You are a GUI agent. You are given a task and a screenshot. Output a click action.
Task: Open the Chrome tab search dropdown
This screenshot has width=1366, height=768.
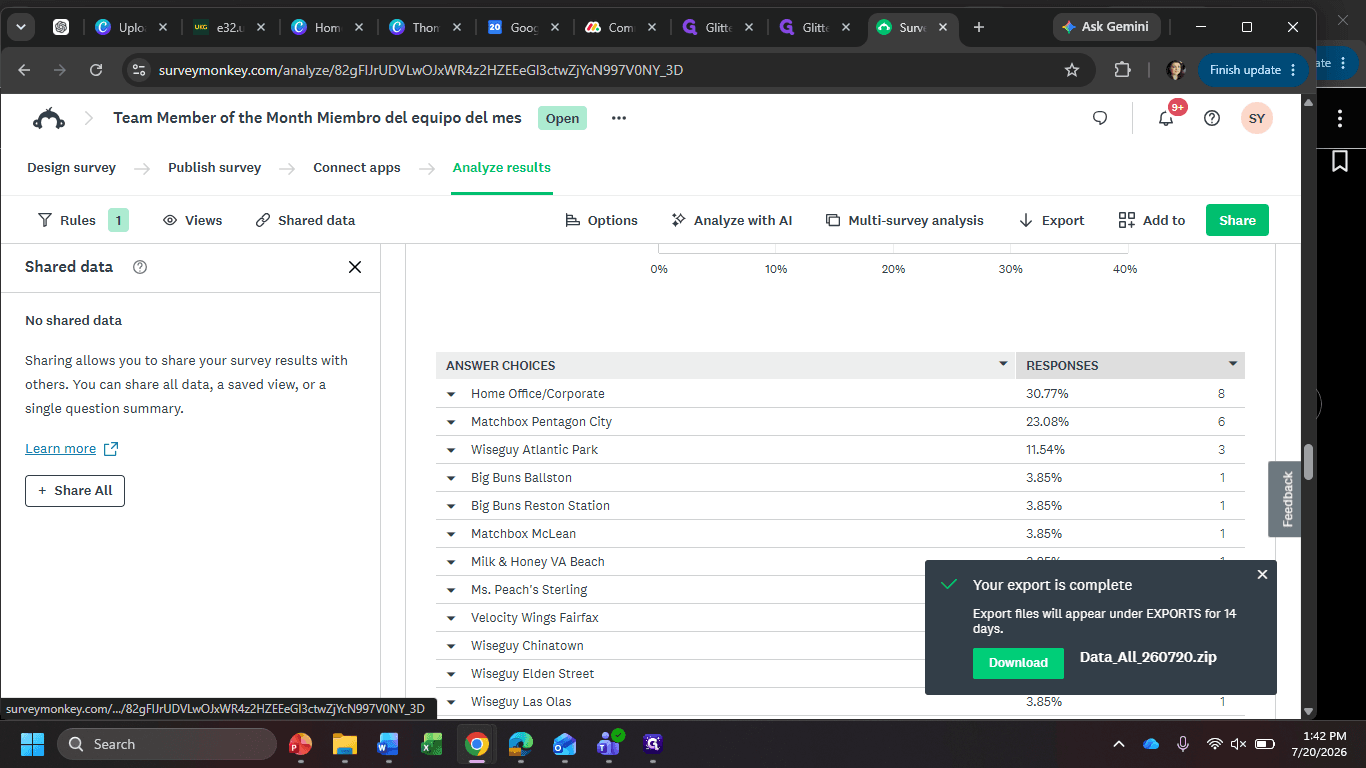coord(20,27)
